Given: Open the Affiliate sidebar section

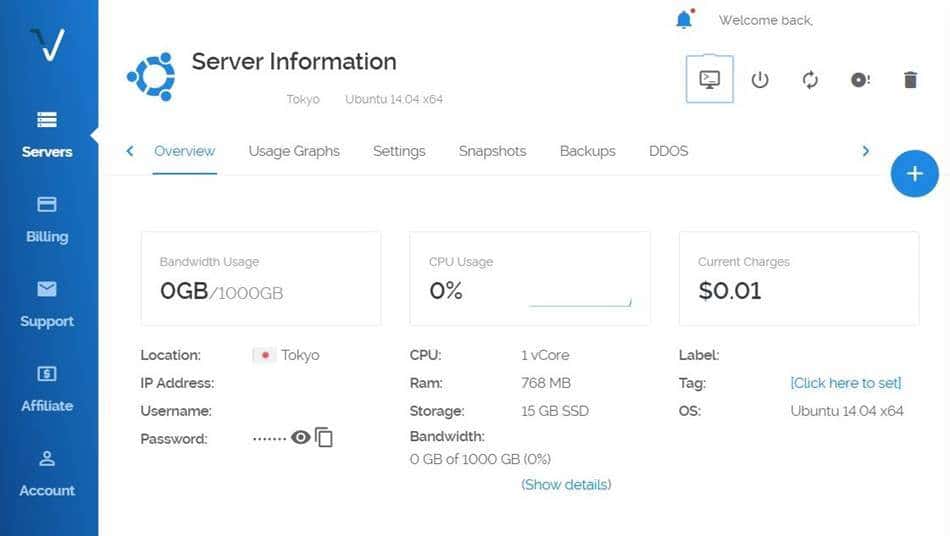Looking at the screenshot, I should pyautogui.click(x=47, y=389).
